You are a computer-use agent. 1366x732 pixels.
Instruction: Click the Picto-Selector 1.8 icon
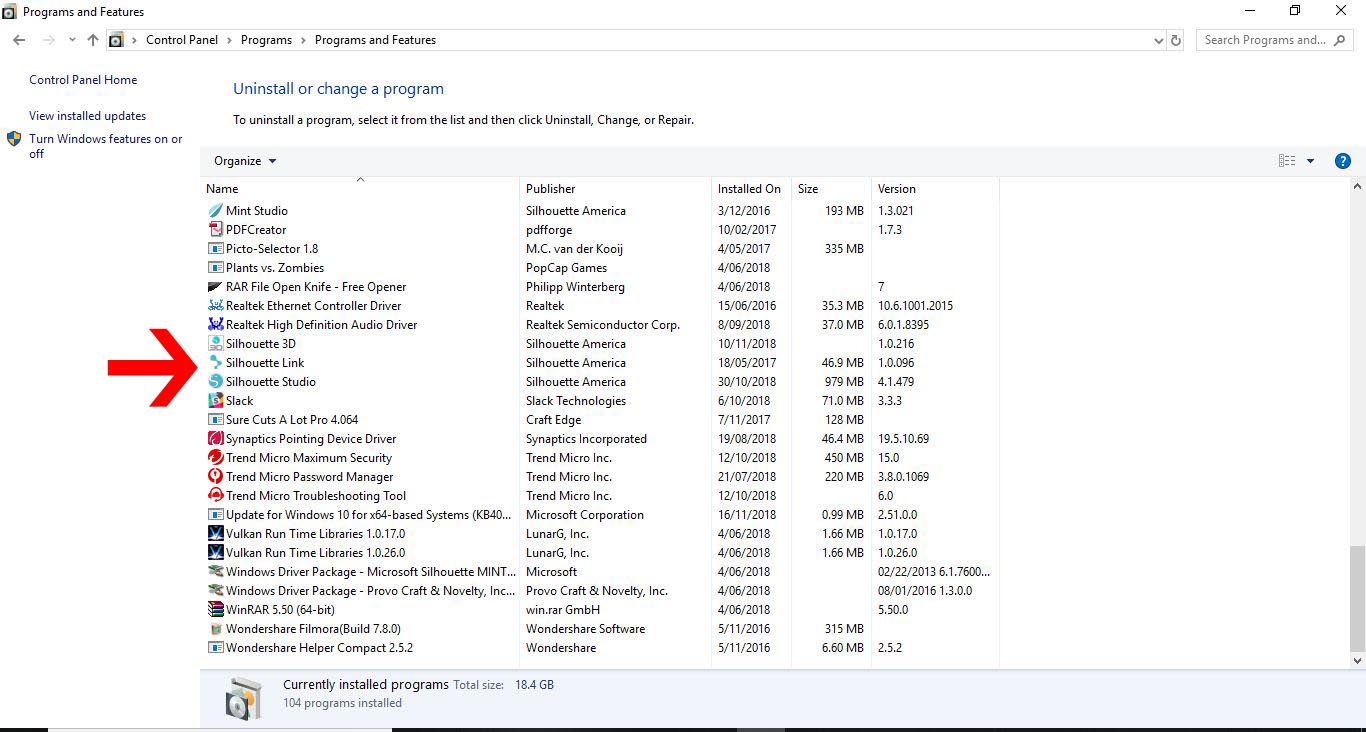click(215, 249)
